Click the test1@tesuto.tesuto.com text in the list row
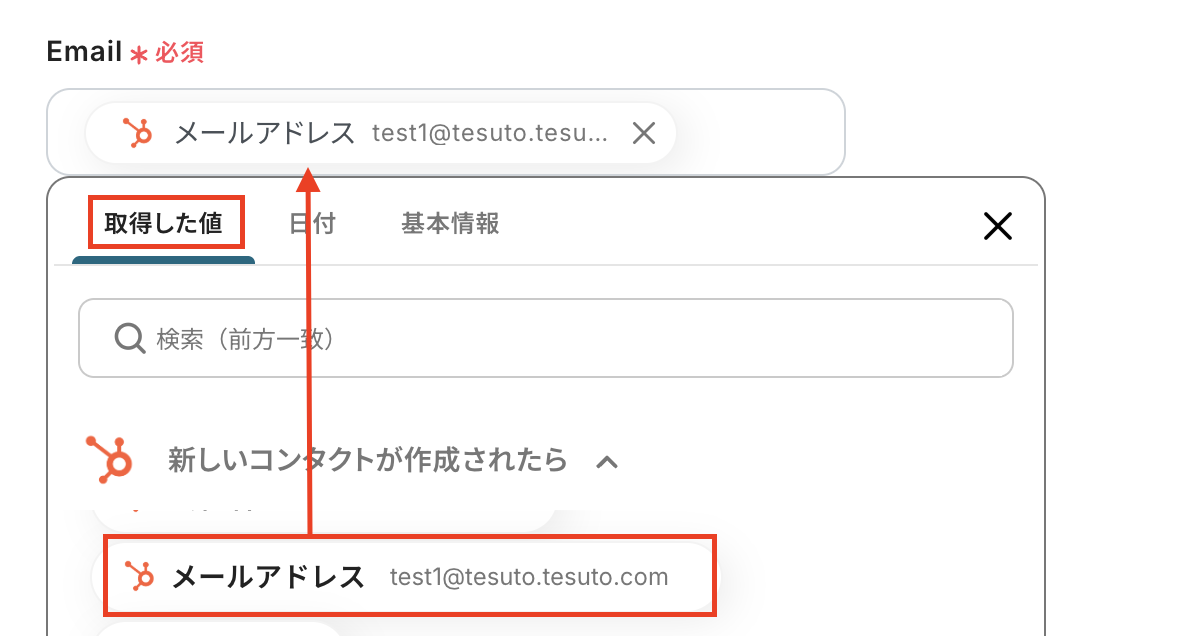 pos(528,577)
